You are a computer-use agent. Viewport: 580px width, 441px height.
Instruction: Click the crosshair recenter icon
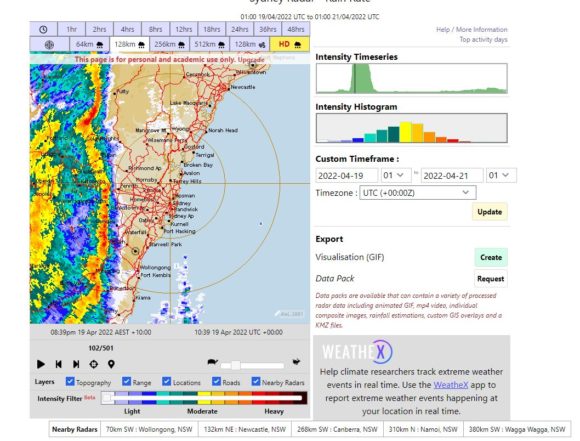[x=94, y=364]
